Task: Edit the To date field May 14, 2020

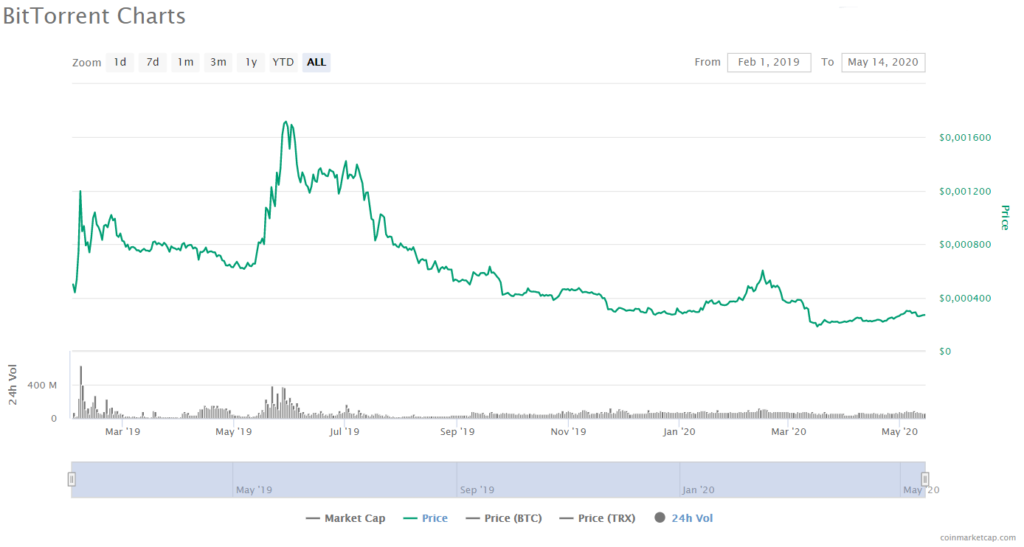Action: [883, 62]
